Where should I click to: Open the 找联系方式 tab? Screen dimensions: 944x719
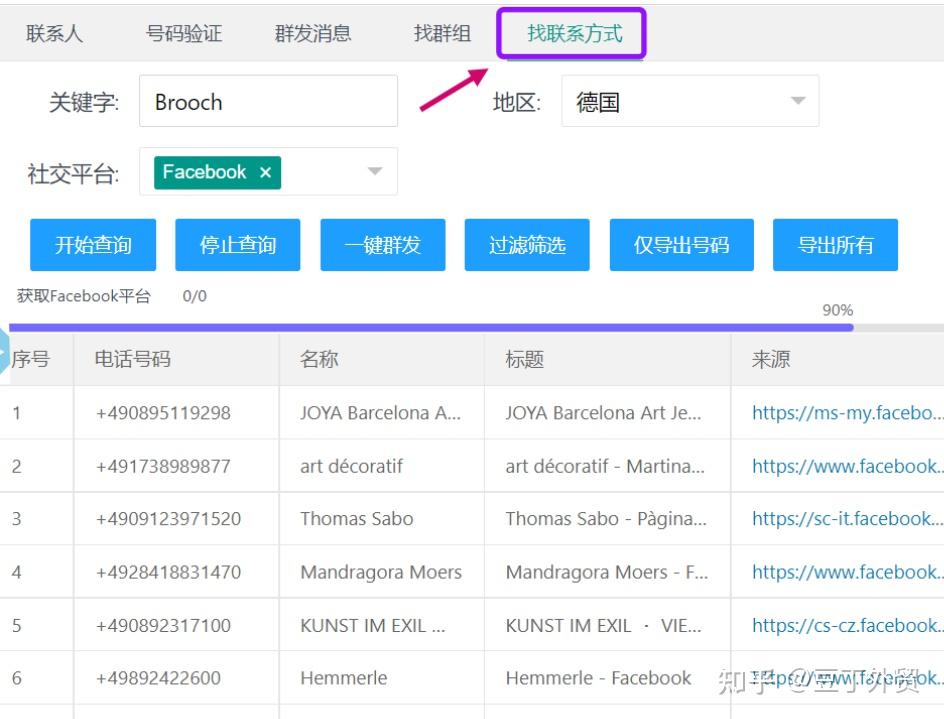point(574,33)
